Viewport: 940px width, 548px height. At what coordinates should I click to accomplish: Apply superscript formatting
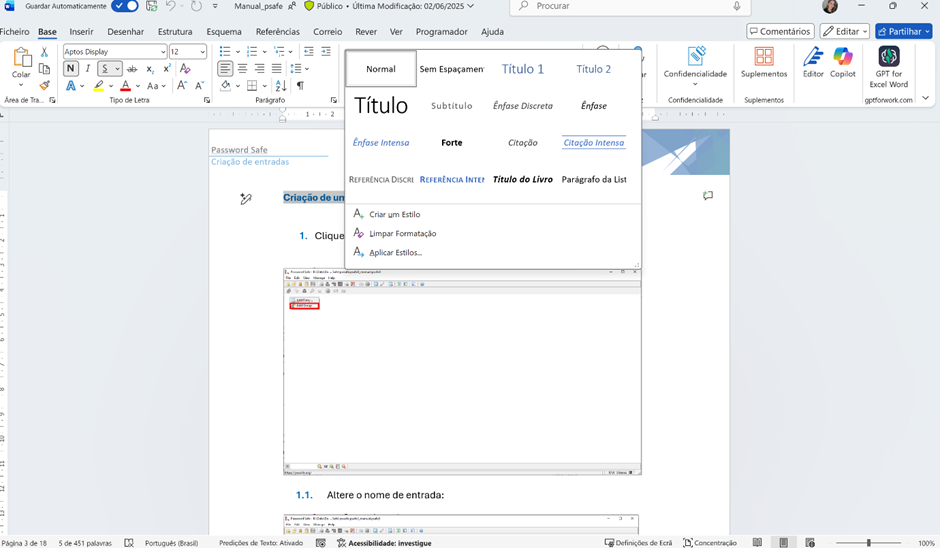tap(166, 69)
